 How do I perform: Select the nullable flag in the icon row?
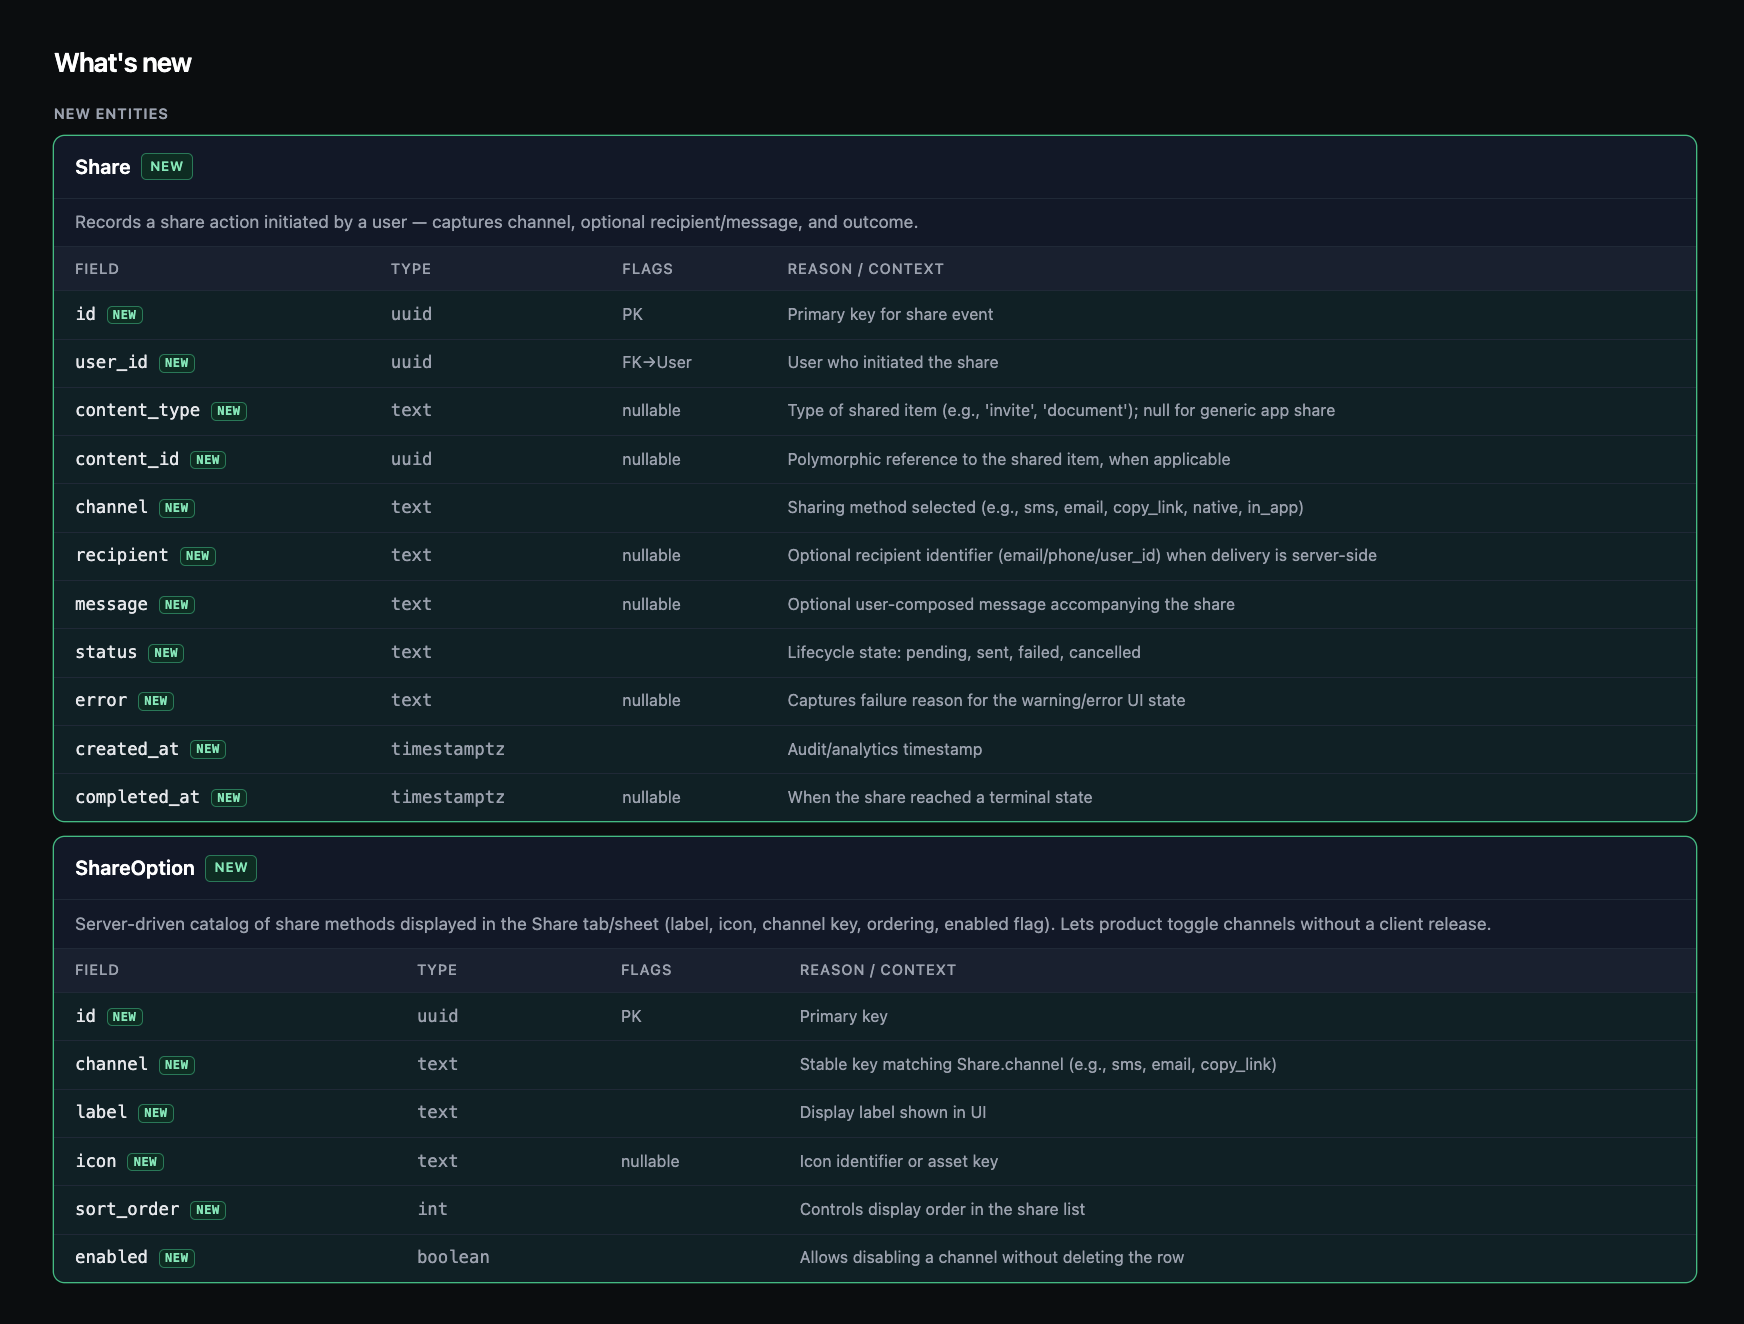coord(650,1161)
